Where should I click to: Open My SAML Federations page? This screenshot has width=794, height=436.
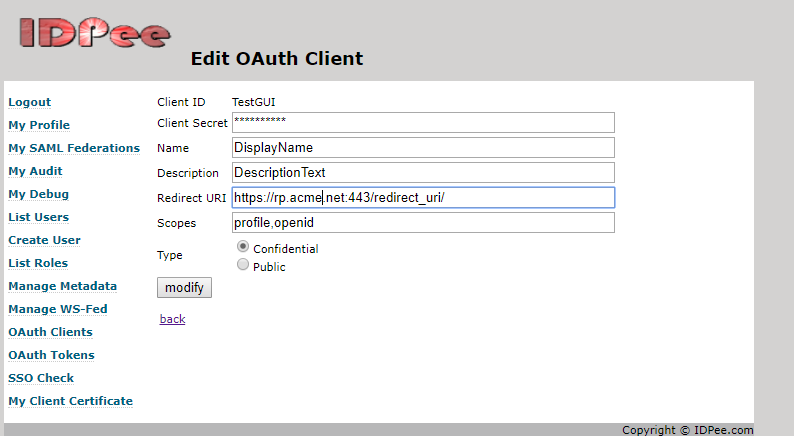coord(74,148)
